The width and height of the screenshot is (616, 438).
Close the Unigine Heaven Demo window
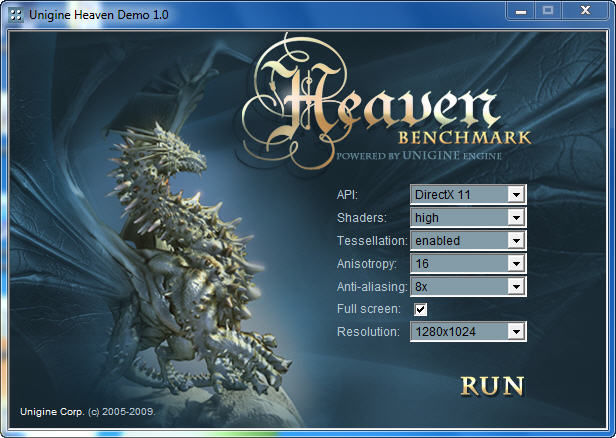tap(585, 11)
